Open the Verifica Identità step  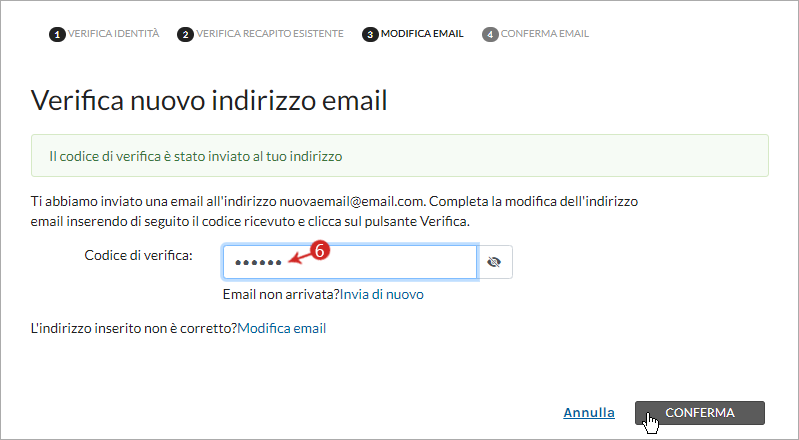(x=114, y=34)
